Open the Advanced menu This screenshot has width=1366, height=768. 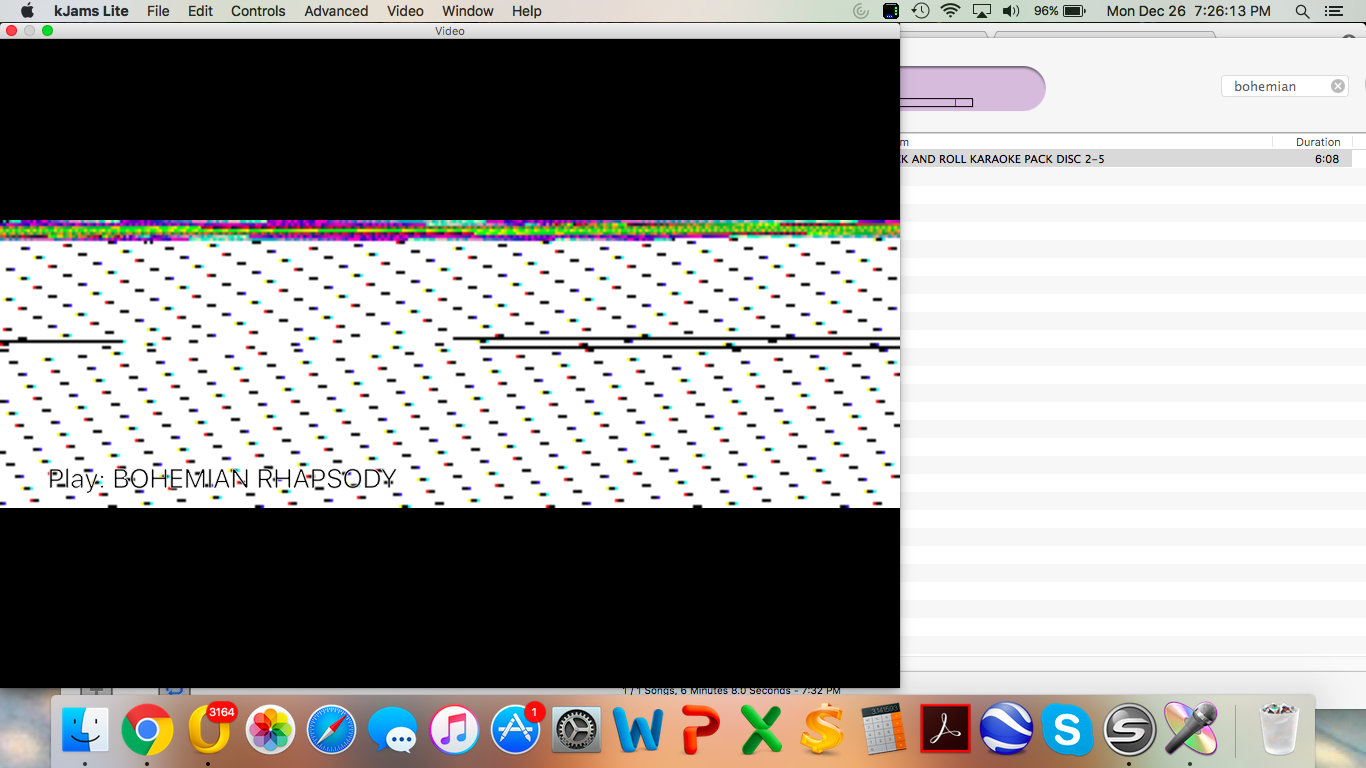336,11
